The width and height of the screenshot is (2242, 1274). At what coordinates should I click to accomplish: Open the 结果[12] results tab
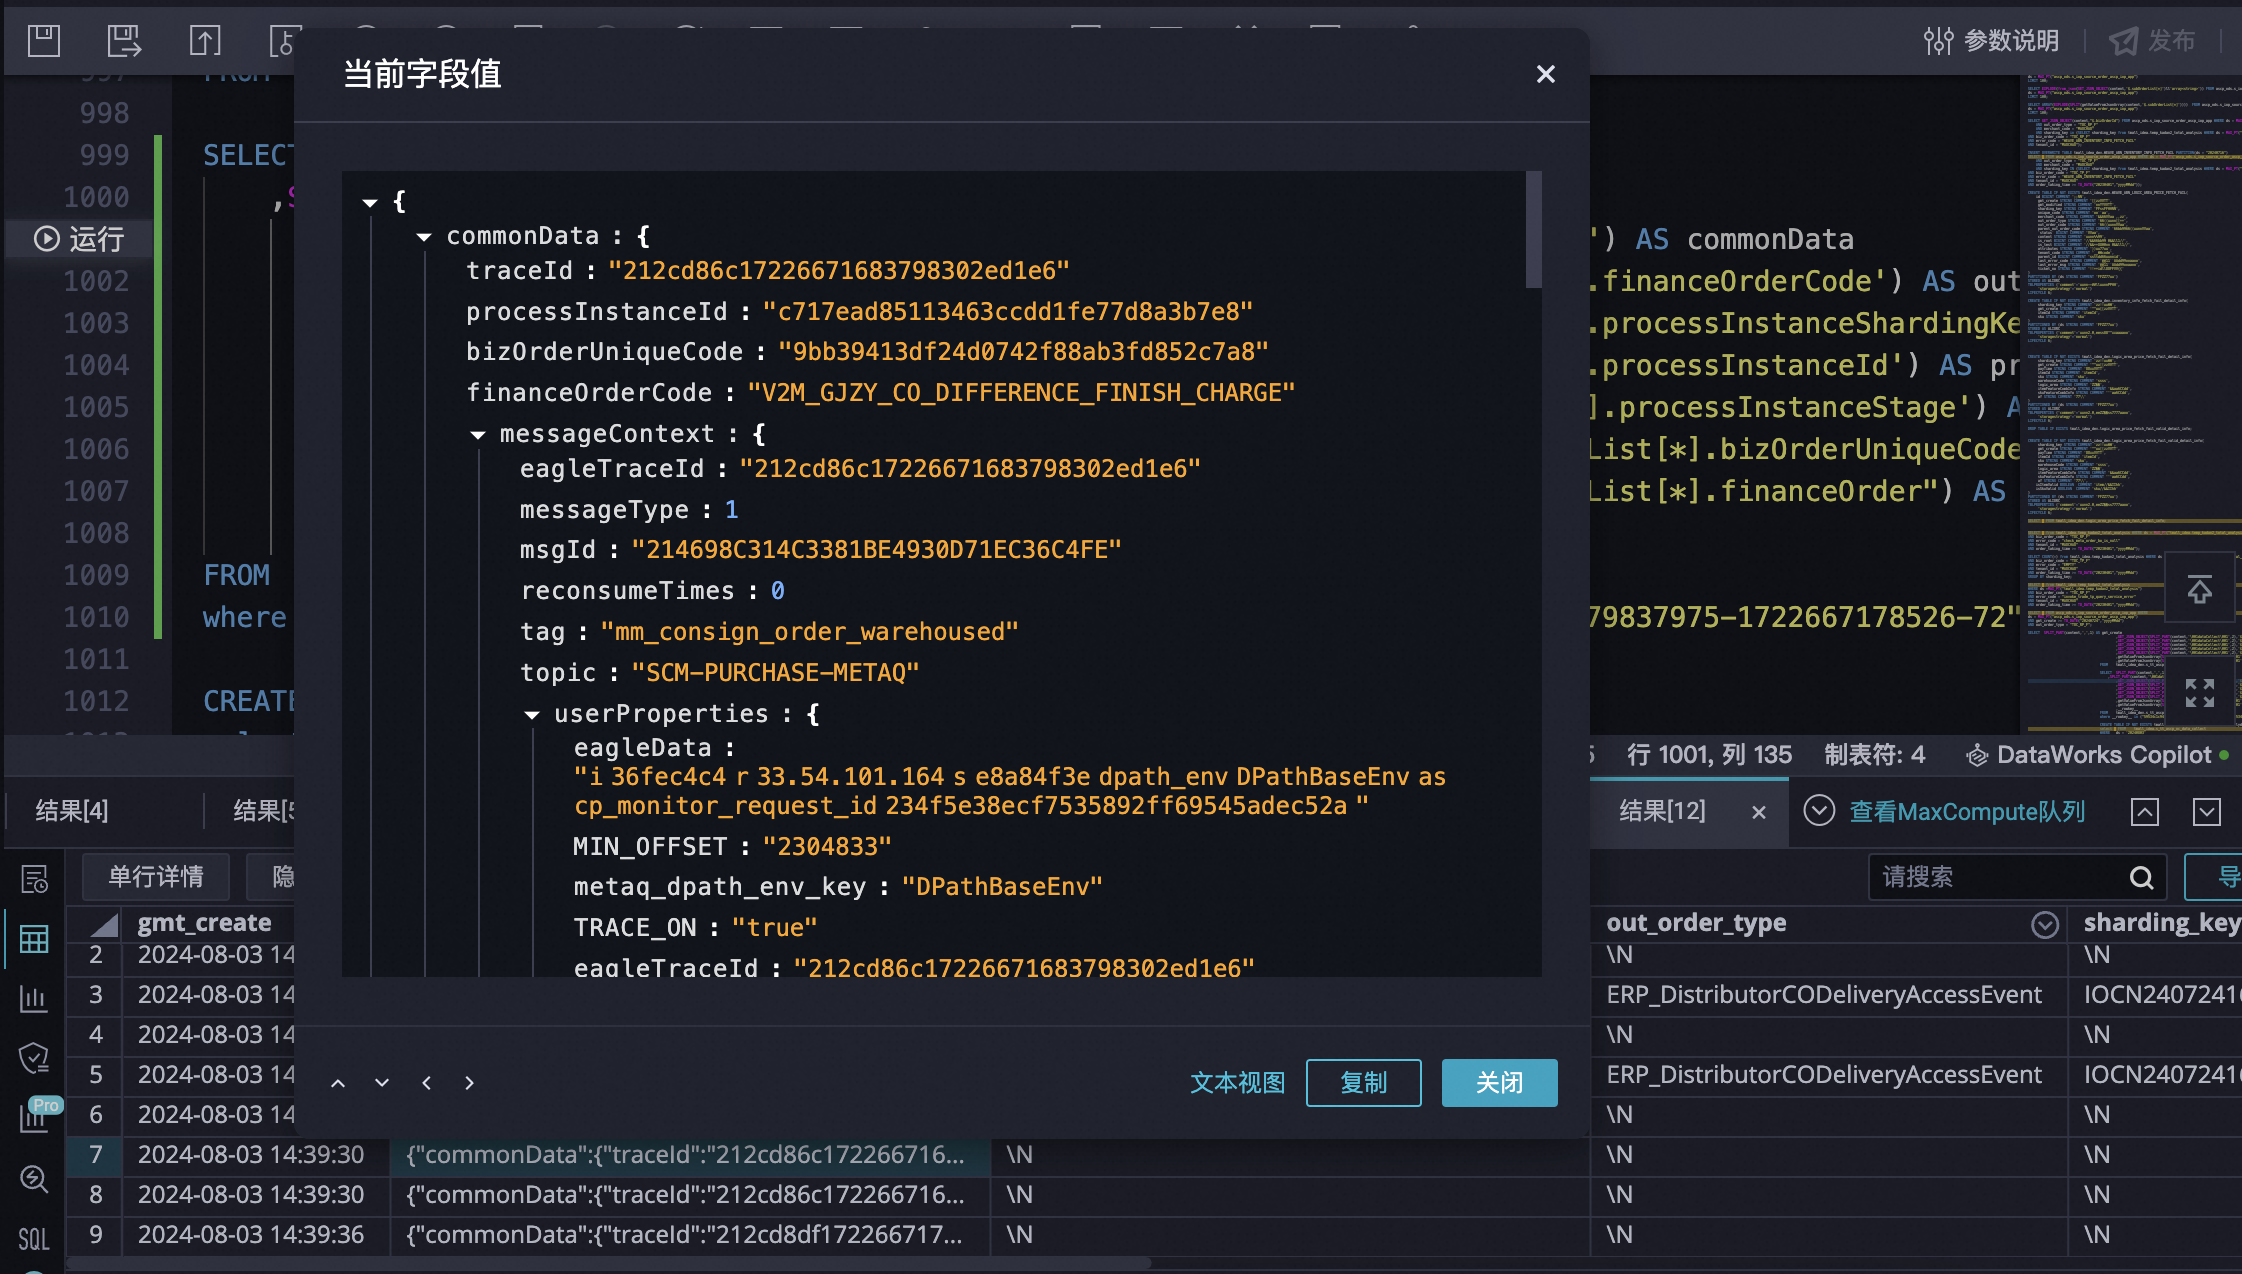[1662, 811]
